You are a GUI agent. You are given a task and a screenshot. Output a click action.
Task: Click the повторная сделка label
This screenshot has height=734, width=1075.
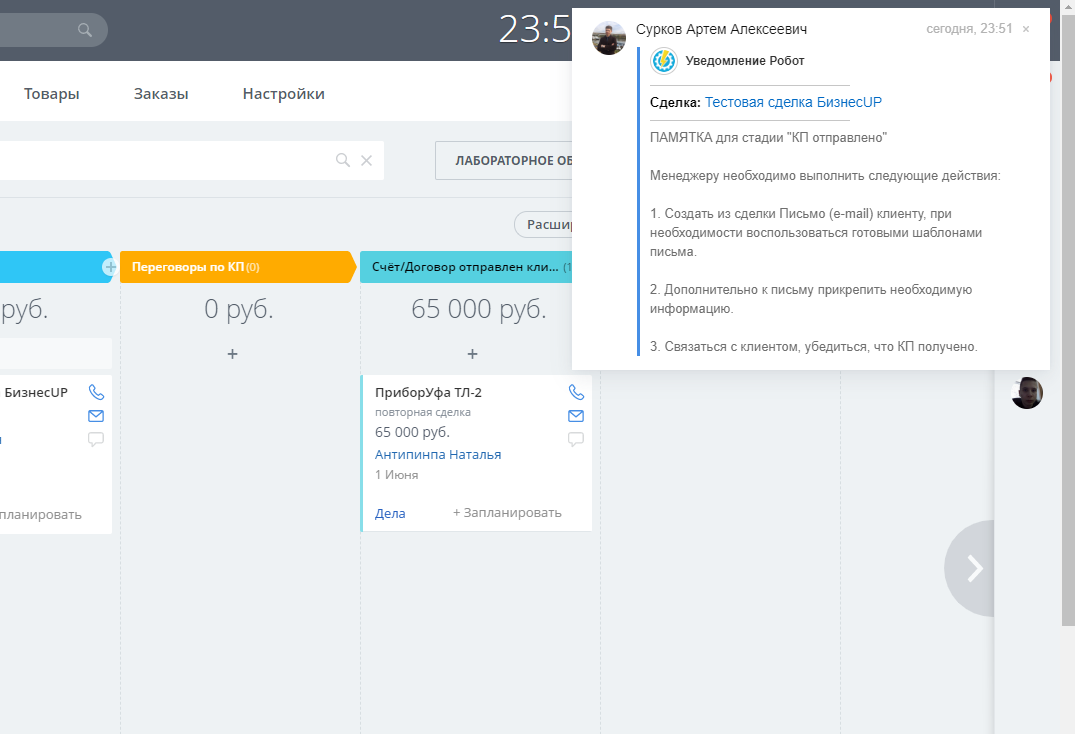click(x=423, y=413)
